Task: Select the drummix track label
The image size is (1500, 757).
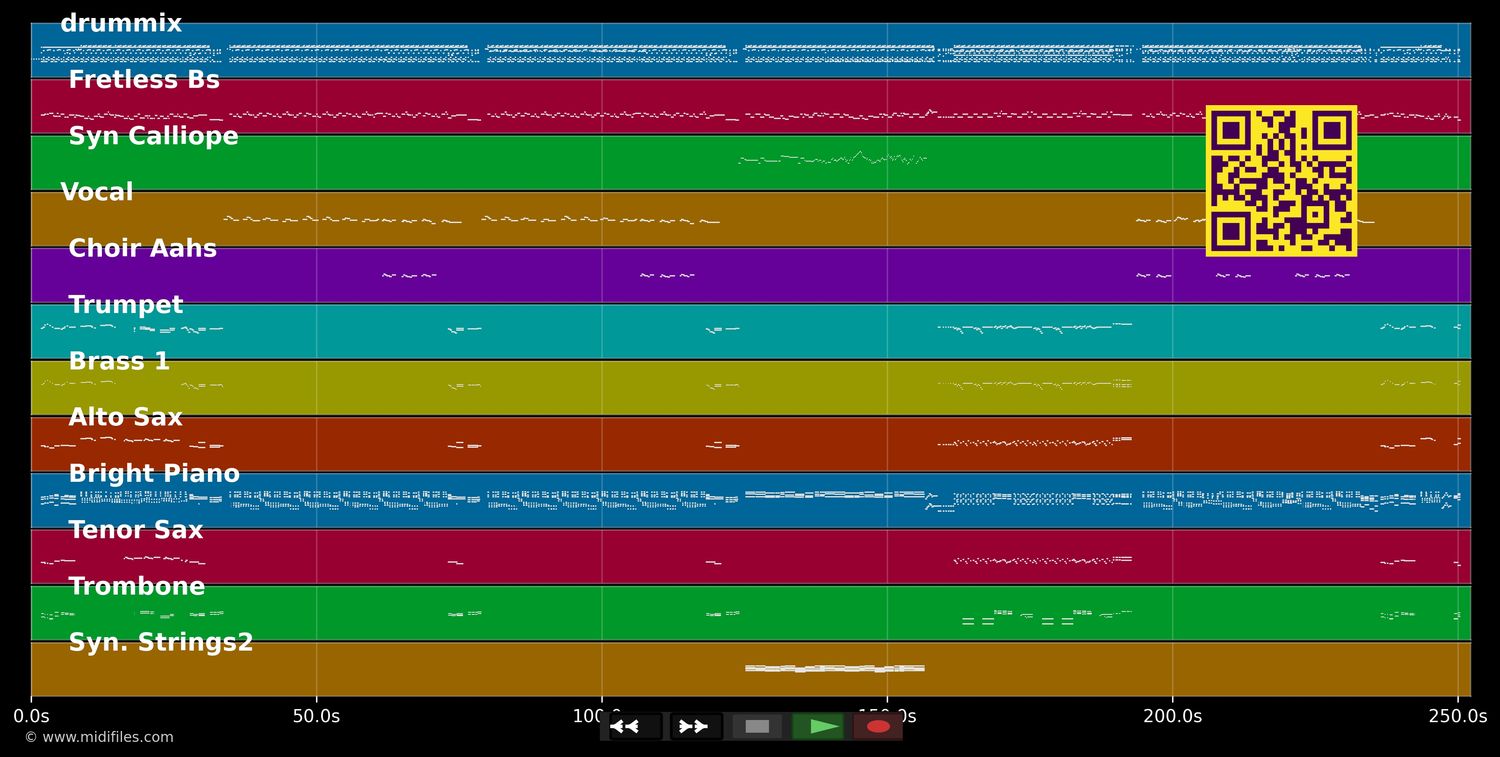Action: tap(121, 24)
